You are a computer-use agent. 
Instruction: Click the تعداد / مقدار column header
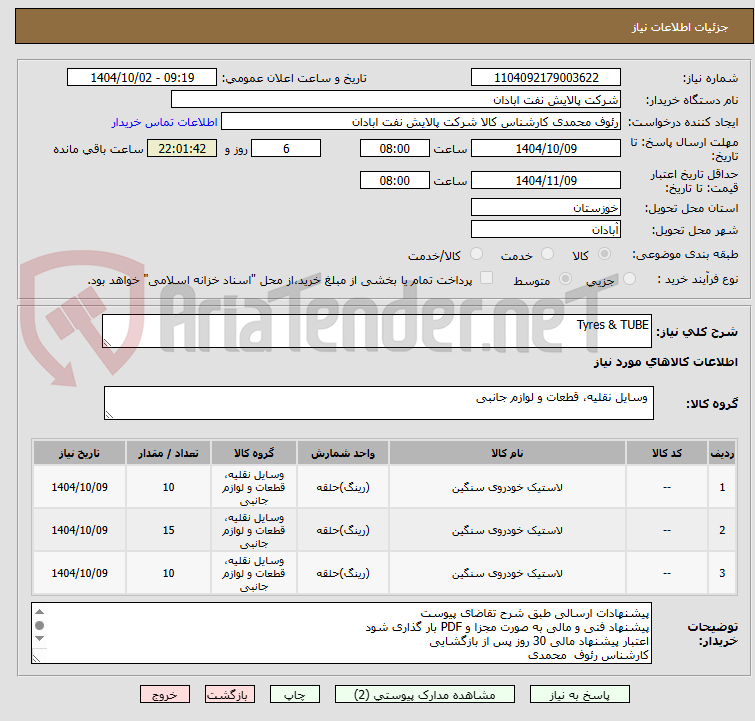pyautogui.click(x=168, y=453)
